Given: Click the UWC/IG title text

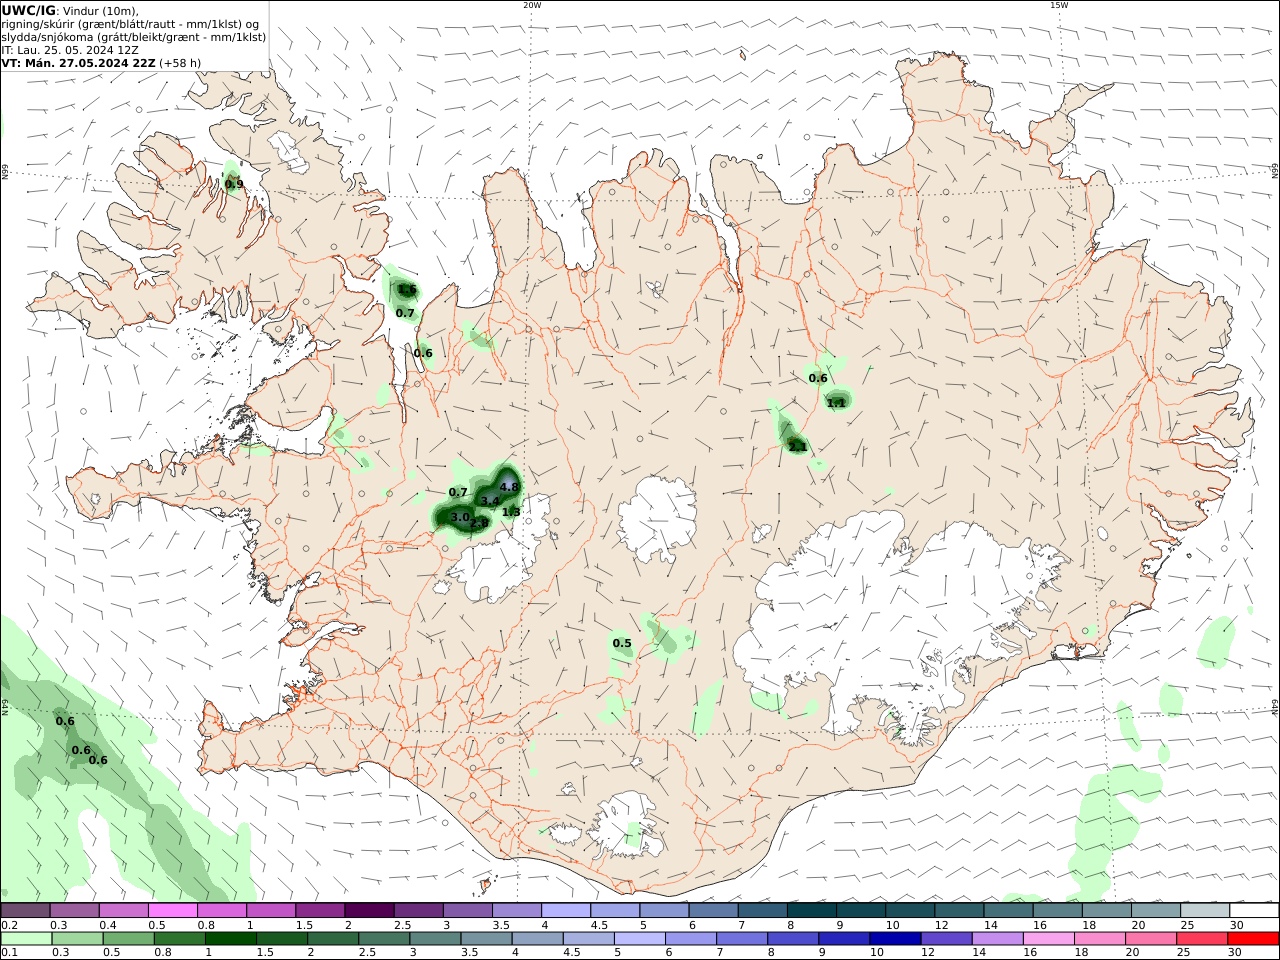Looking at the screenshot, I should [x=28, y=11].
